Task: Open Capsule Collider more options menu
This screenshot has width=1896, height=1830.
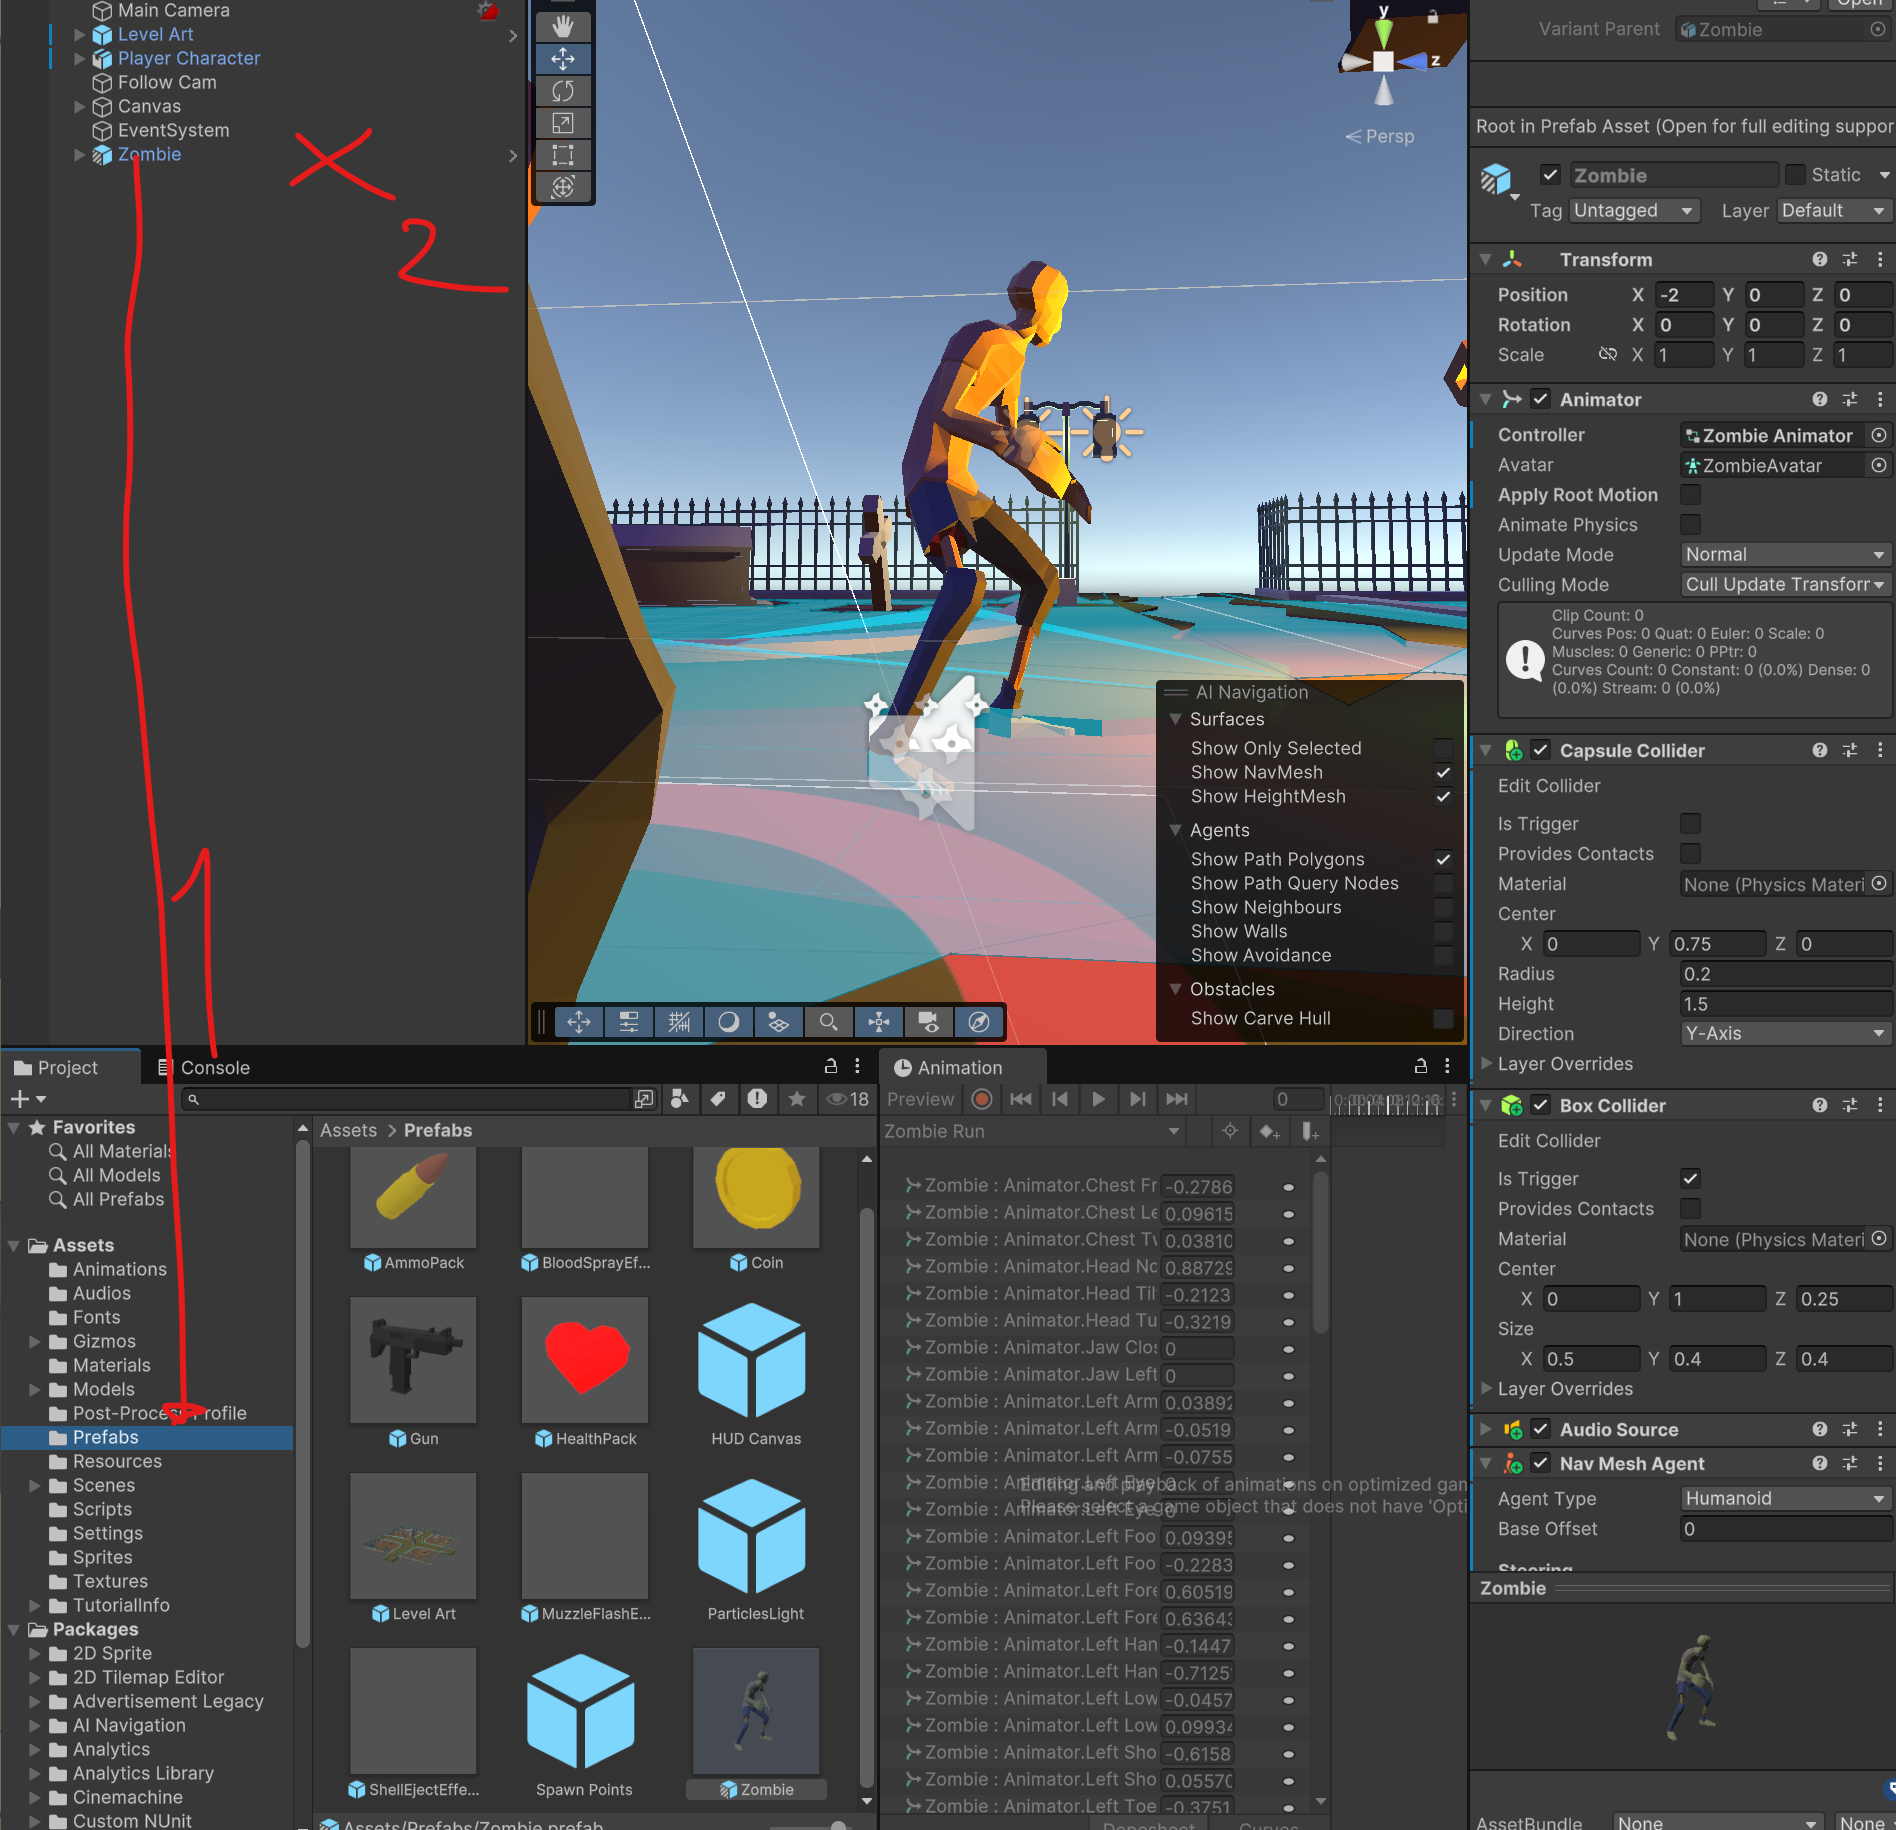Action: pos(1880,750)
